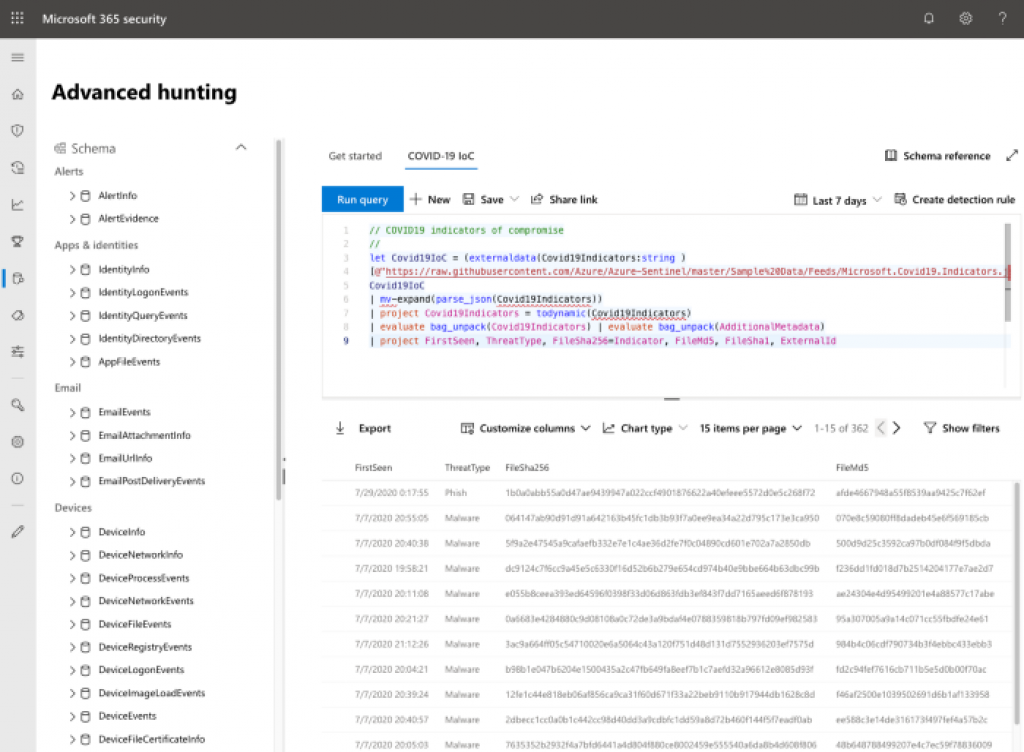Viewport: 1024px width, 752px height.
Task: Switch to the Get started tab
Action: [355, 156]
